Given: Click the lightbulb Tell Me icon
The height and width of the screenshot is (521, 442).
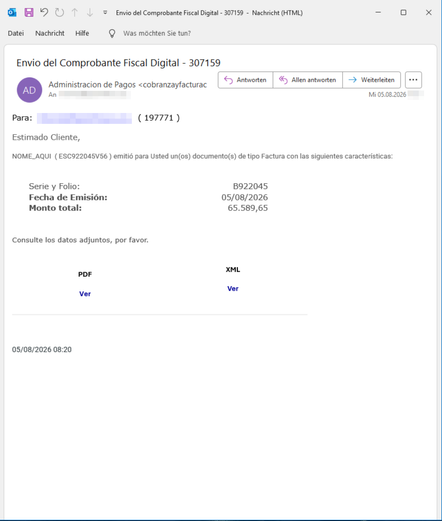Looking at the screenshot, I should point(112,33).
